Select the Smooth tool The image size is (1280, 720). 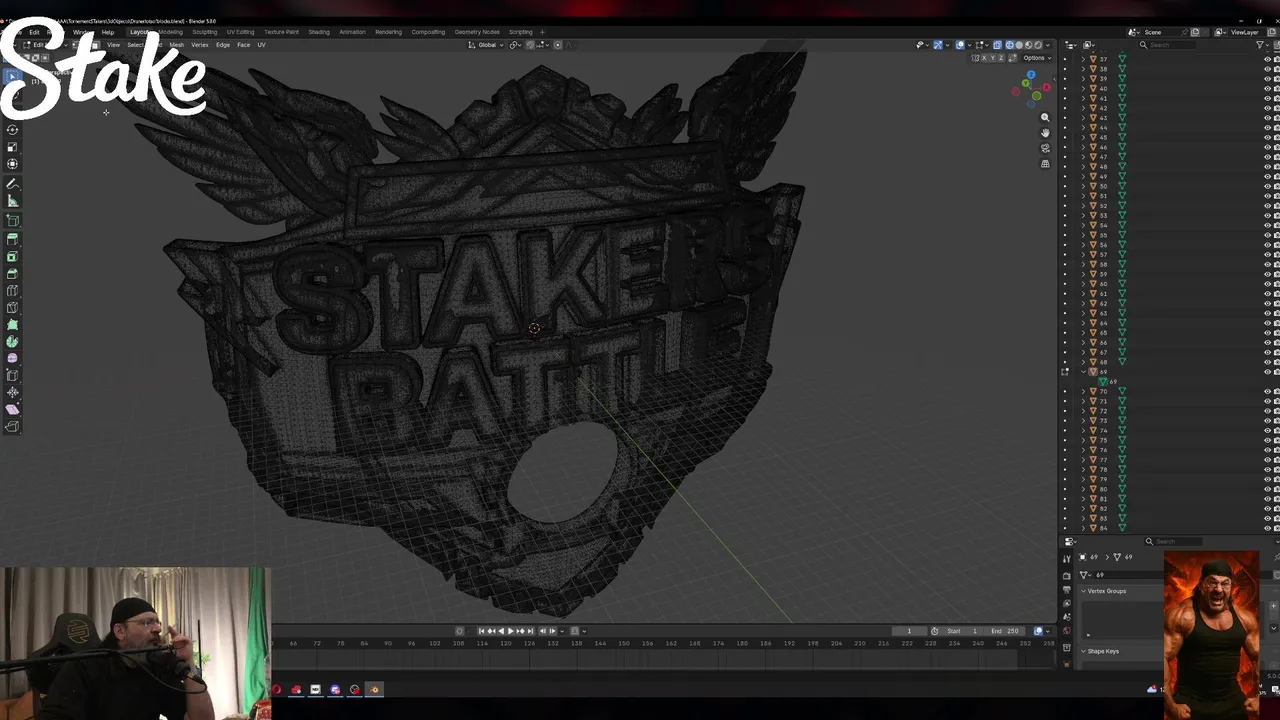click(12, 358)
